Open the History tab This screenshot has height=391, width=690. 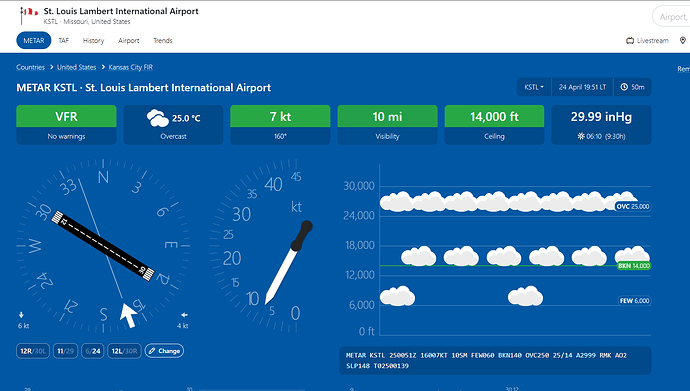pos(93,40)
